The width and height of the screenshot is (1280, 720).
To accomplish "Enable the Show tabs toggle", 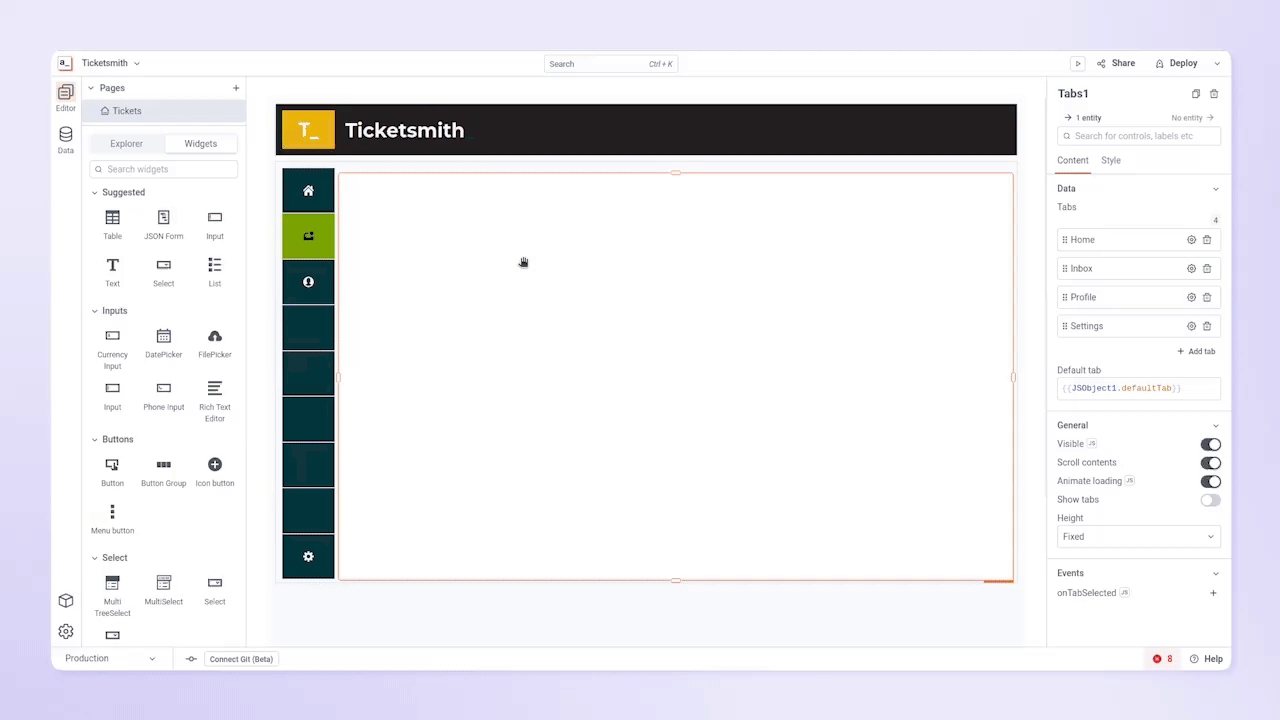I will tap(1210, 499).
